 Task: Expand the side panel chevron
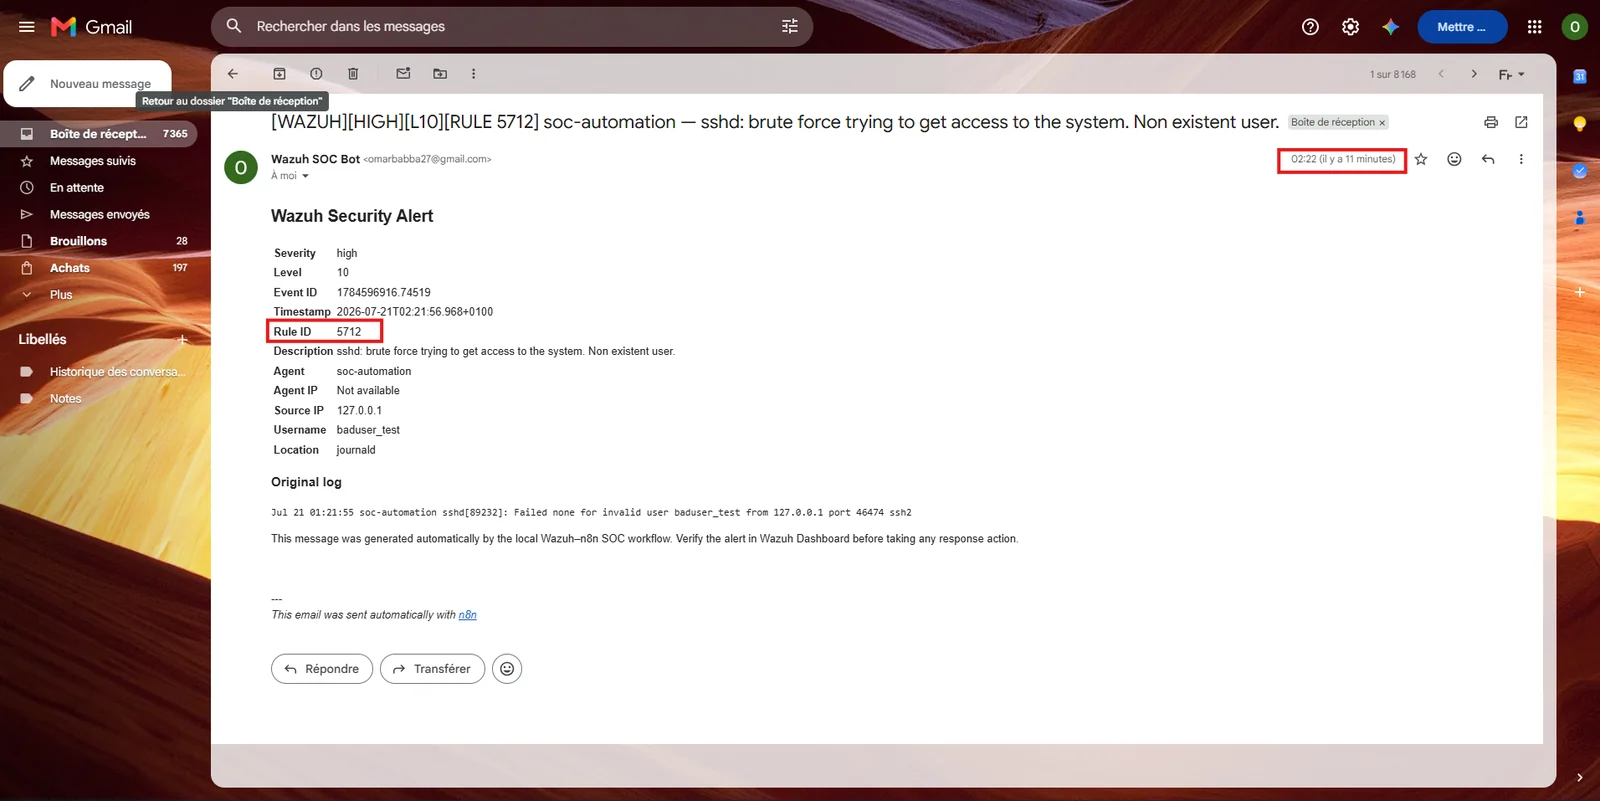pyautogui.click(x=1580, y=777)
